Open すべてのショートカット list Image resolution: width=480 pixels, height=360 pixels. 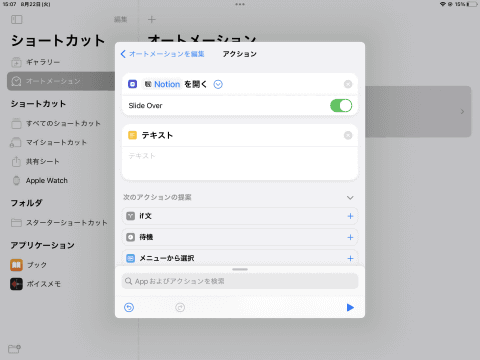[61, 123]
